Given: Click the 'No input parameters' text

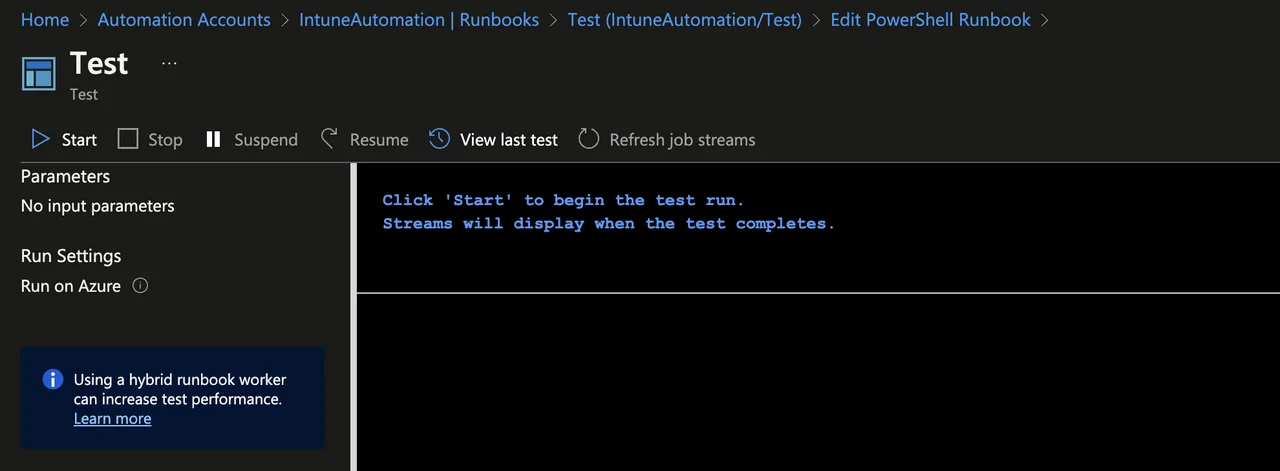Looking at the screenshot, I should tap(97, 206).
